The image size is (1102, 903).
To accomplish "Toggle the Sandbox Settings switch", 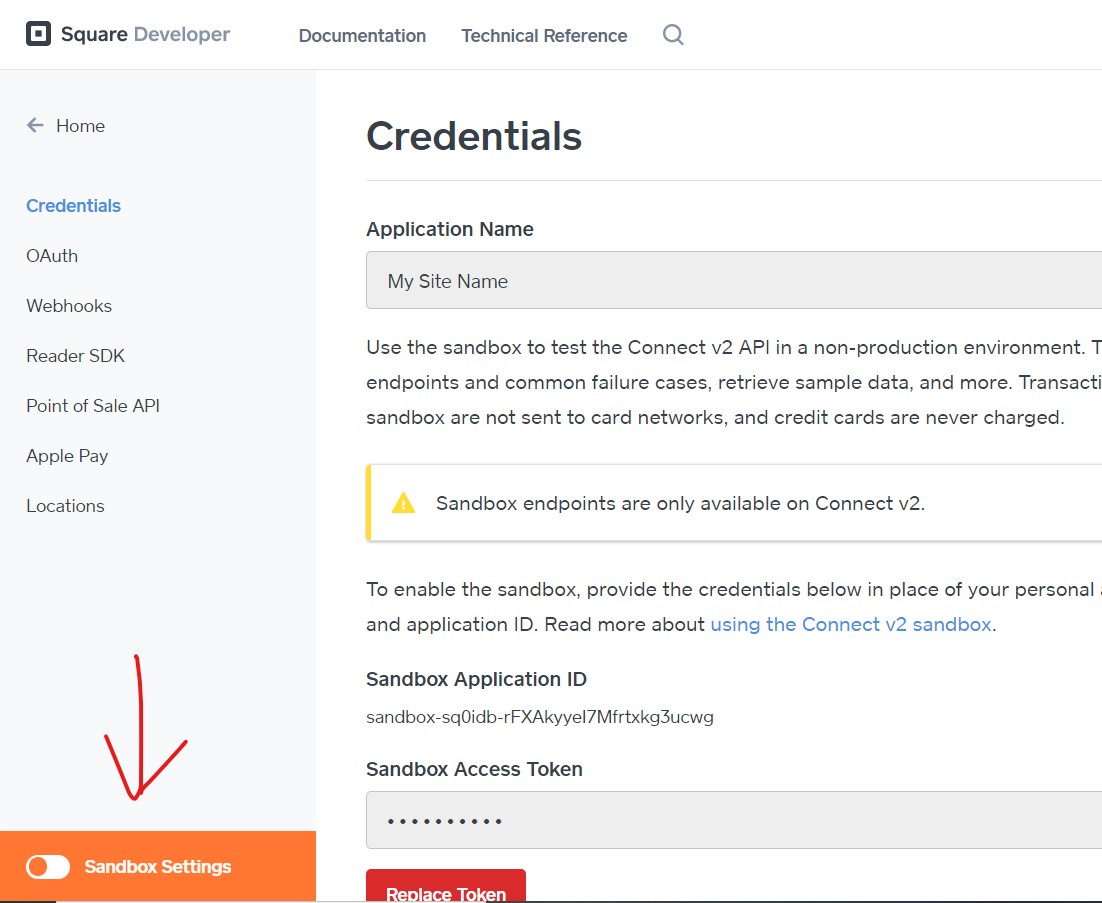I will coord(48,866).
